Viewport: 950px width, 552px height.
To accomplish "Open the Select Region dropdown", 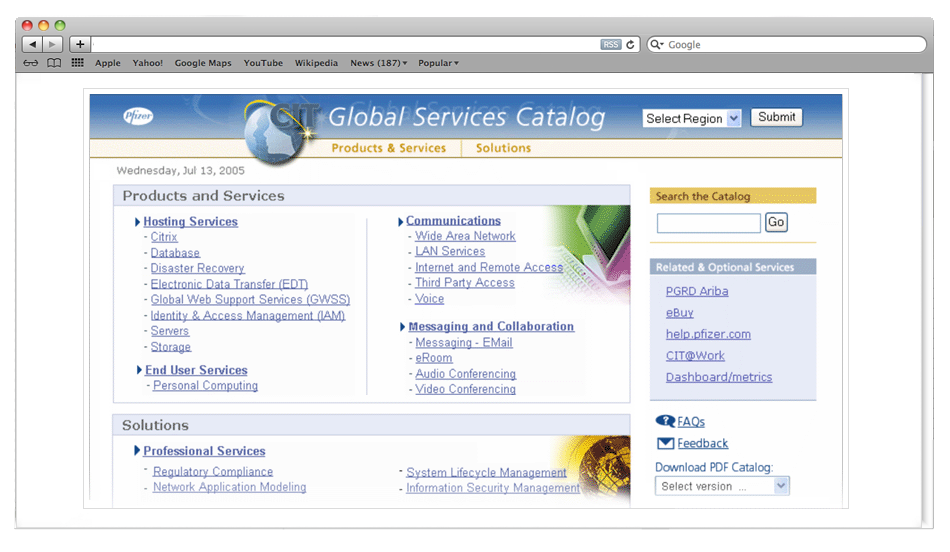I will 692,118.
